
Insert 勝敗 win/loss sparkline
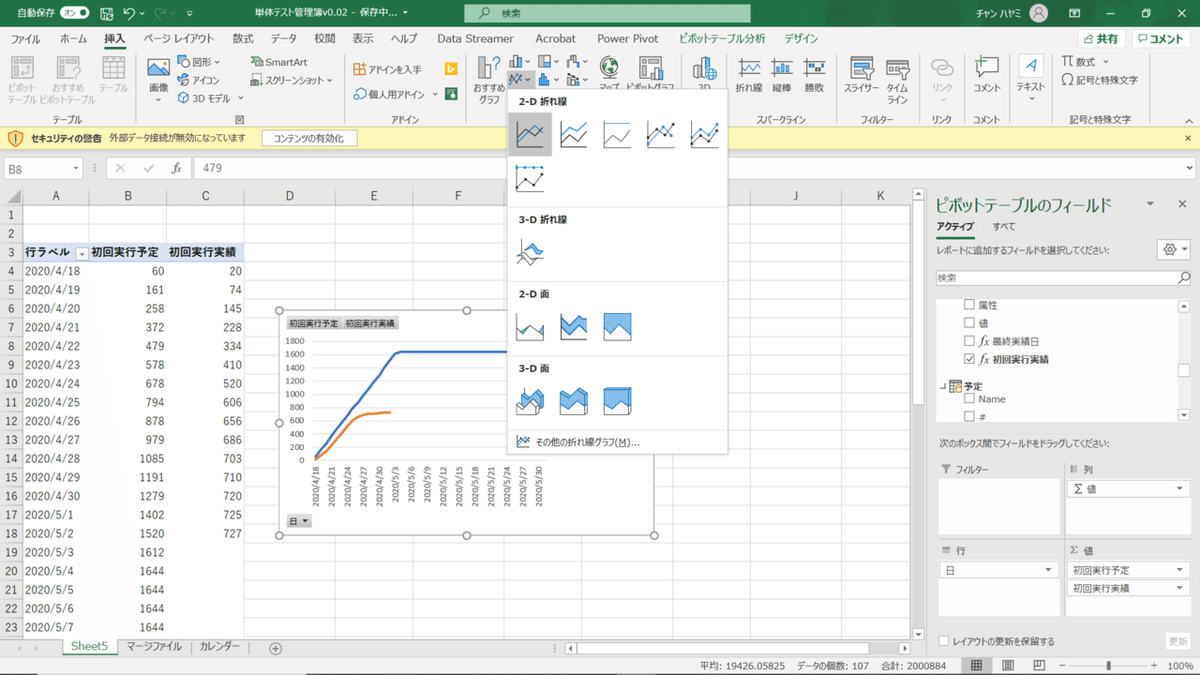[814, 76]
